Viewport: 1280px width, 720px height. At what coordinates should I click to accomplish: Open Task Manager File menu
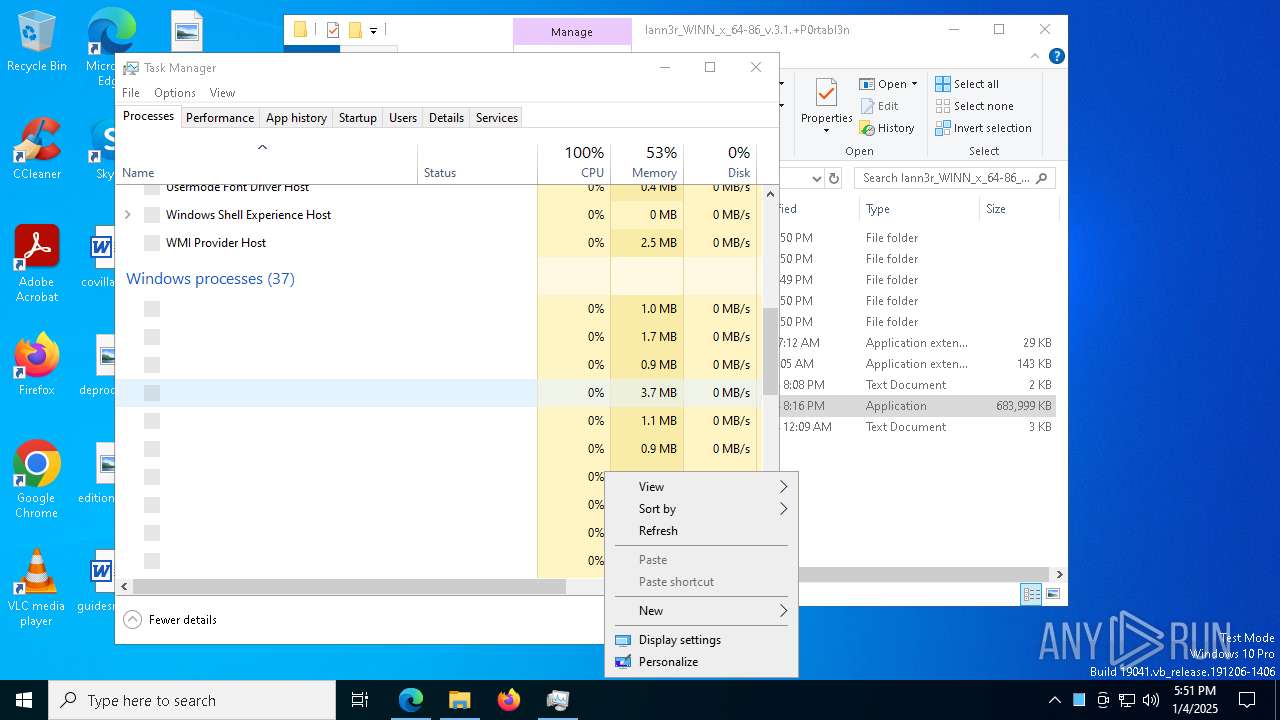[x=131, y=93]
